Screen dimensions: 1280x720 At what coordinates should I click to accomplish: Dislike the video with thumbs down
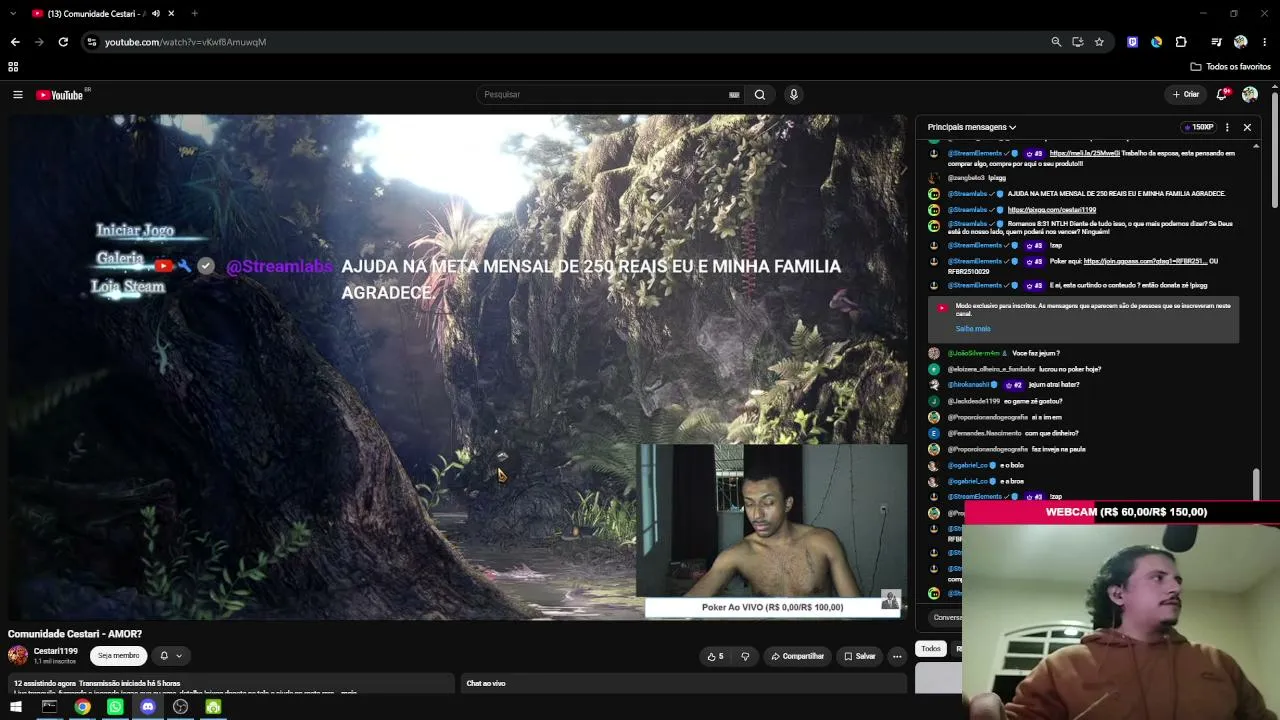point(745,656)
